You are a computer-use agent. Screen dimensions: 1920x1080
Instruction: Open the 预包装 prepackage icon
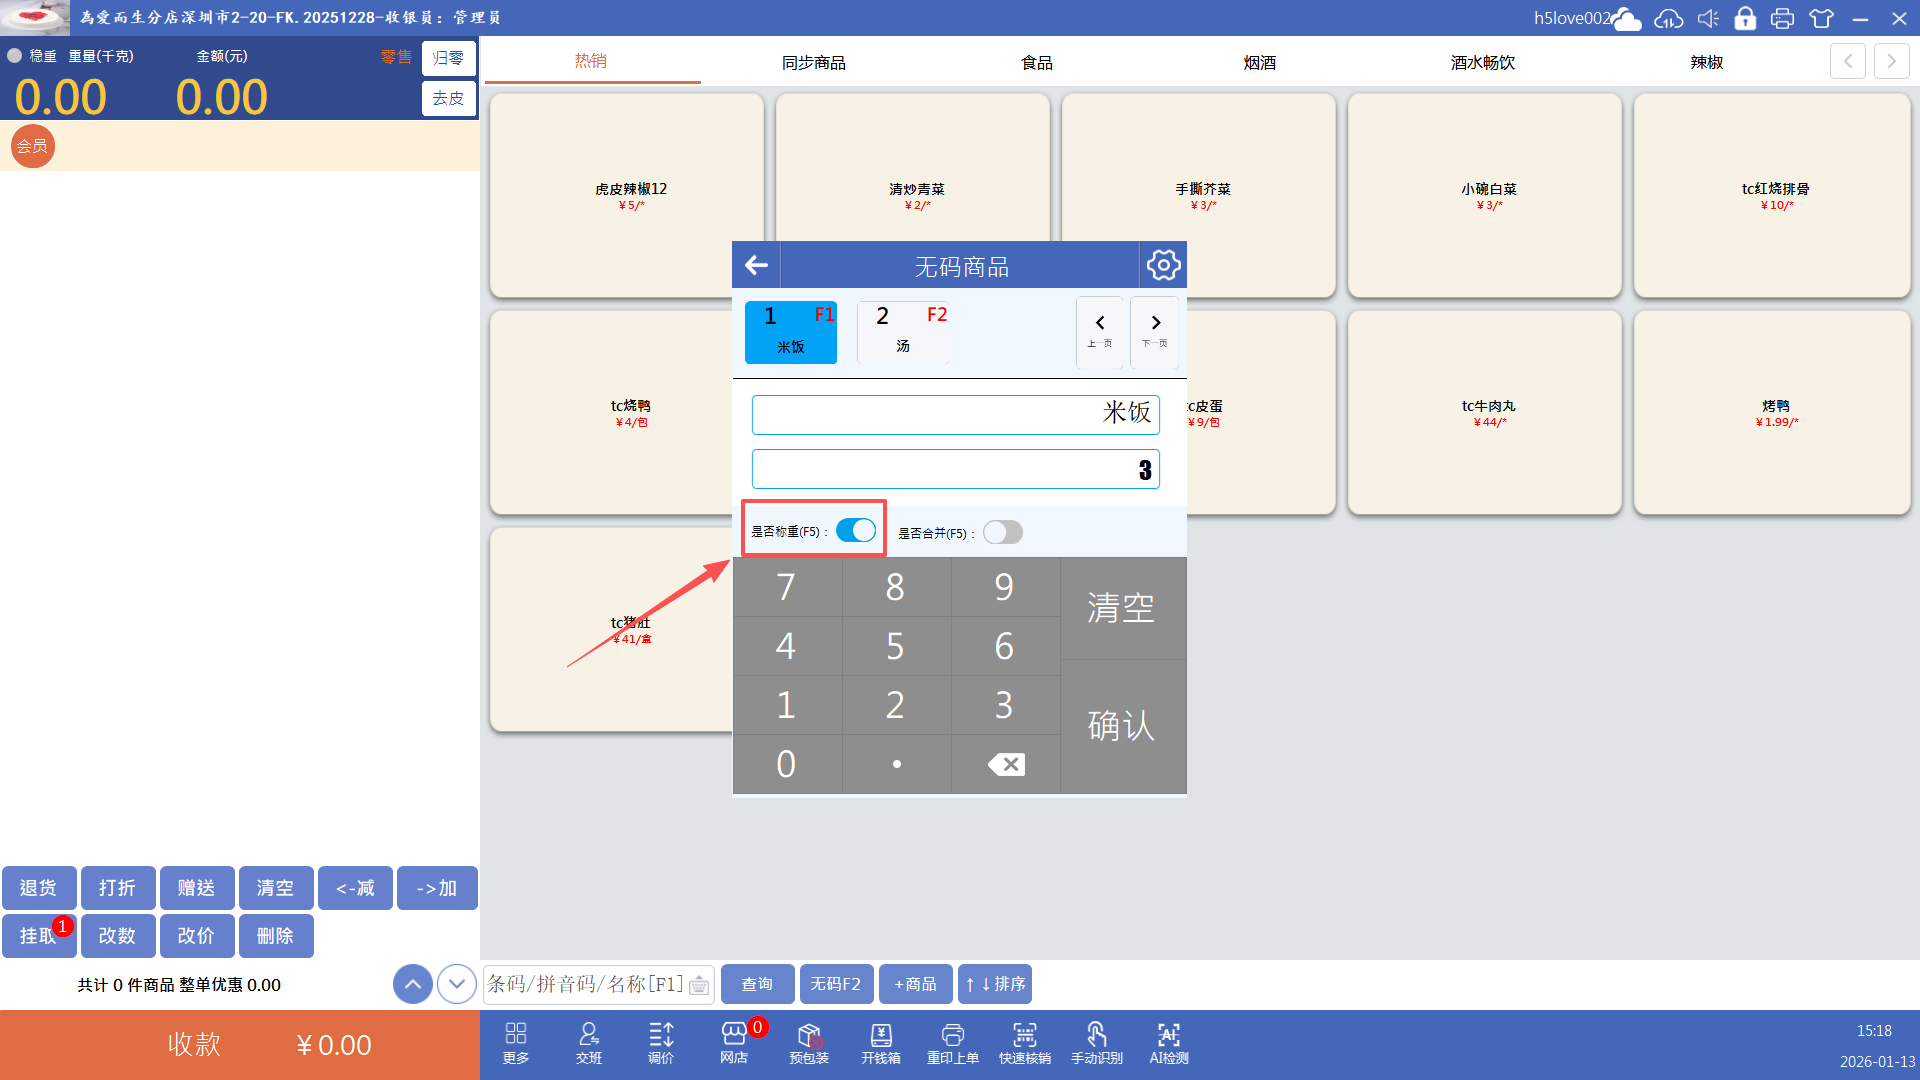pos(808,1043)
